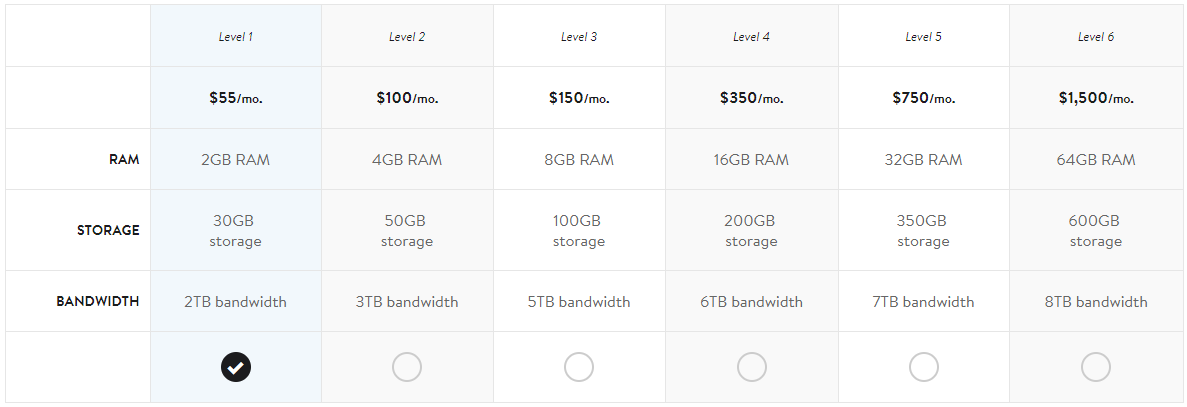This screenshot has height=407, width=1187.
Task: Pick the Level 6 plan radio button
Action: tap(1096, 367)
